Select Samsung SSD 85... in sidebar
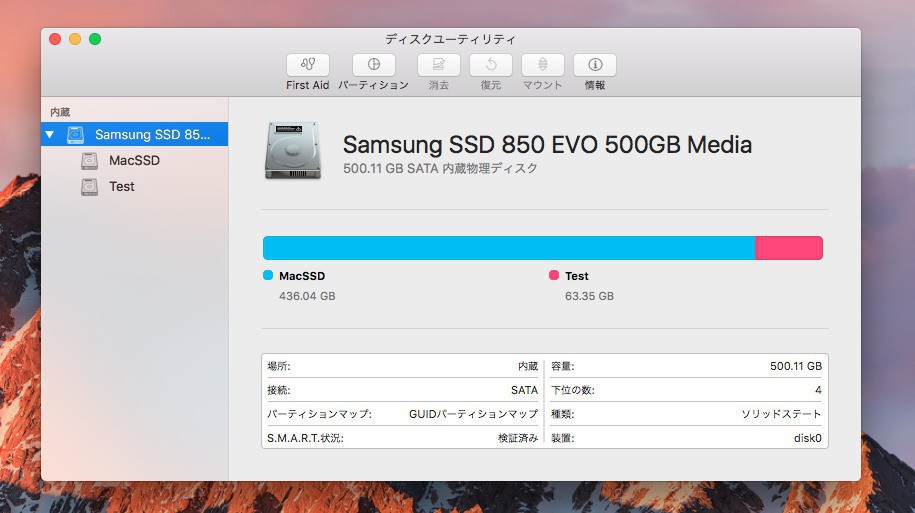 [135, 134]
